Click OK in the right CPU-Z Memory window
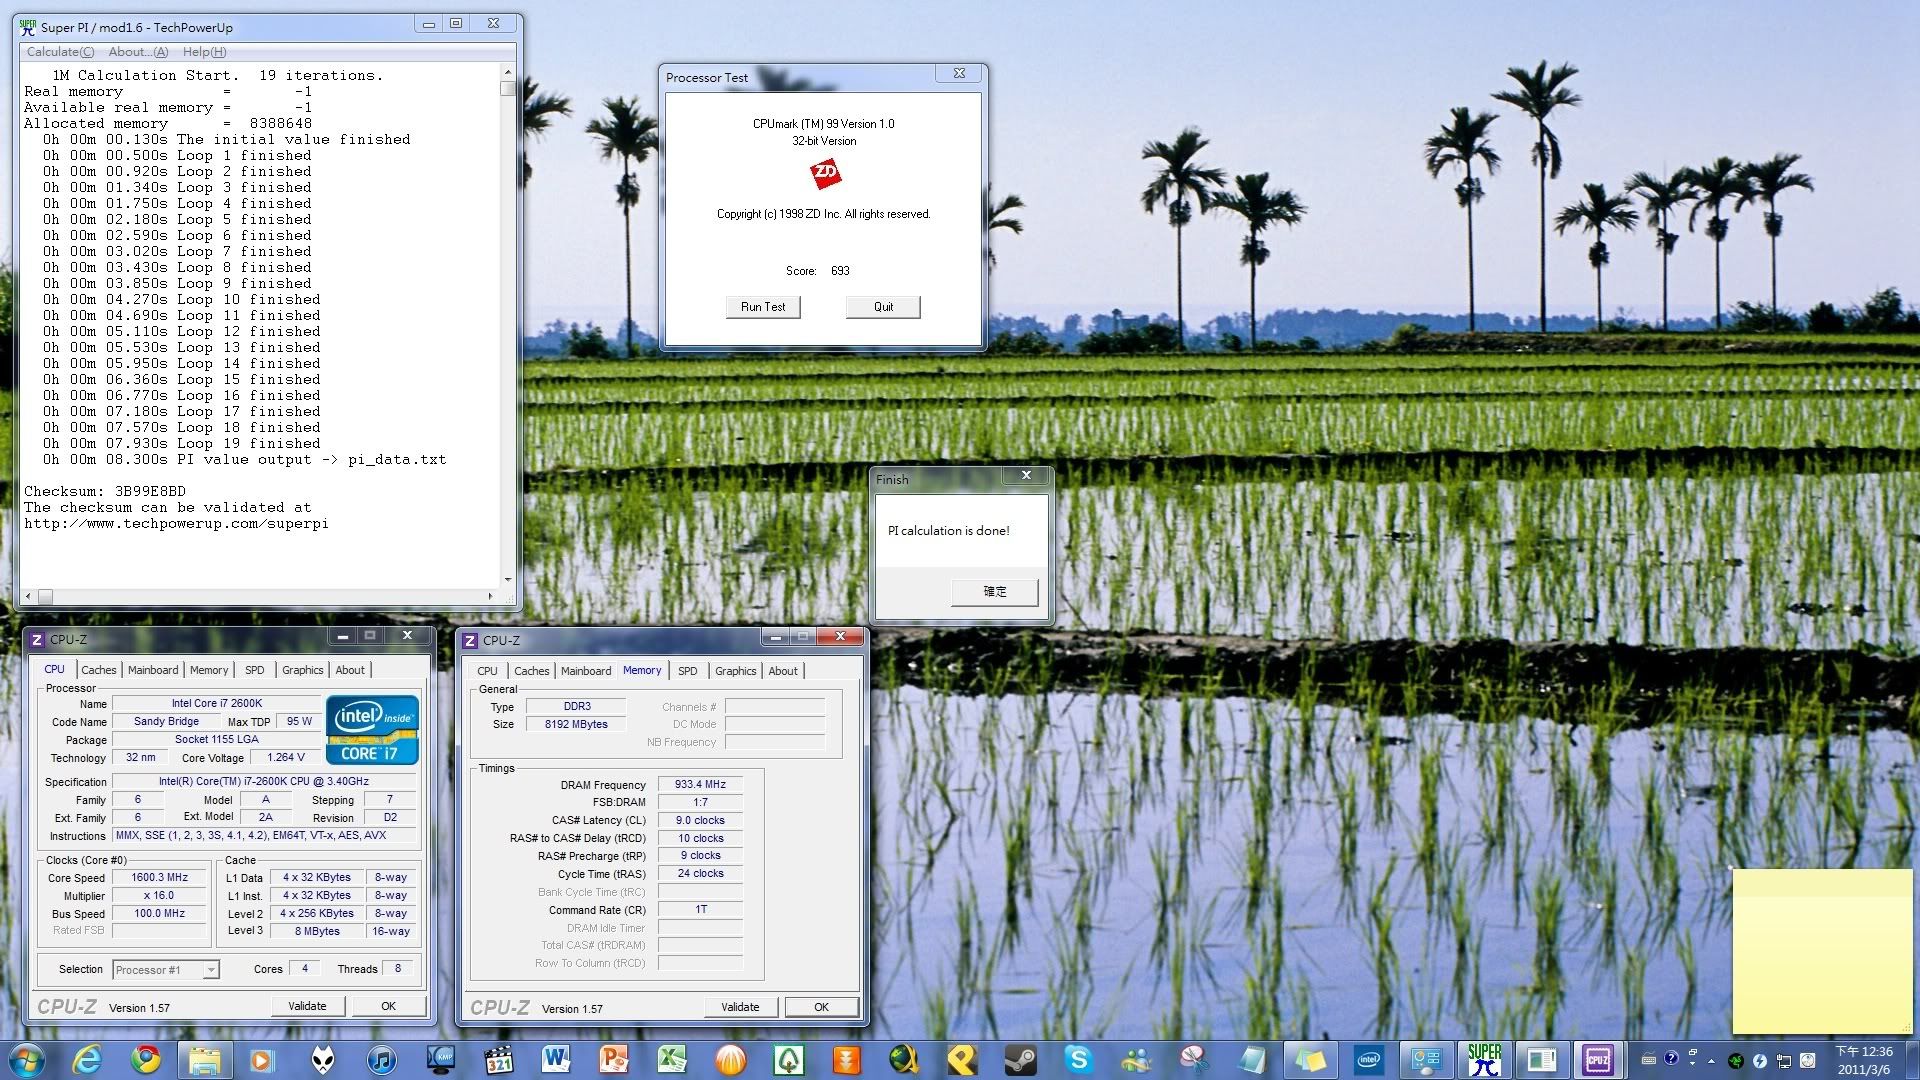Screen dimensions: 1920x1080 point(821,1007)
